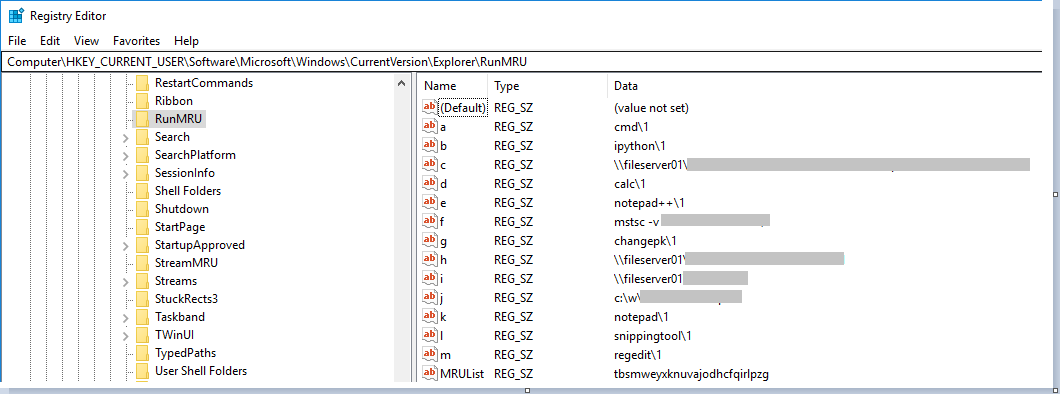Select the Streams folder icon

142,281
